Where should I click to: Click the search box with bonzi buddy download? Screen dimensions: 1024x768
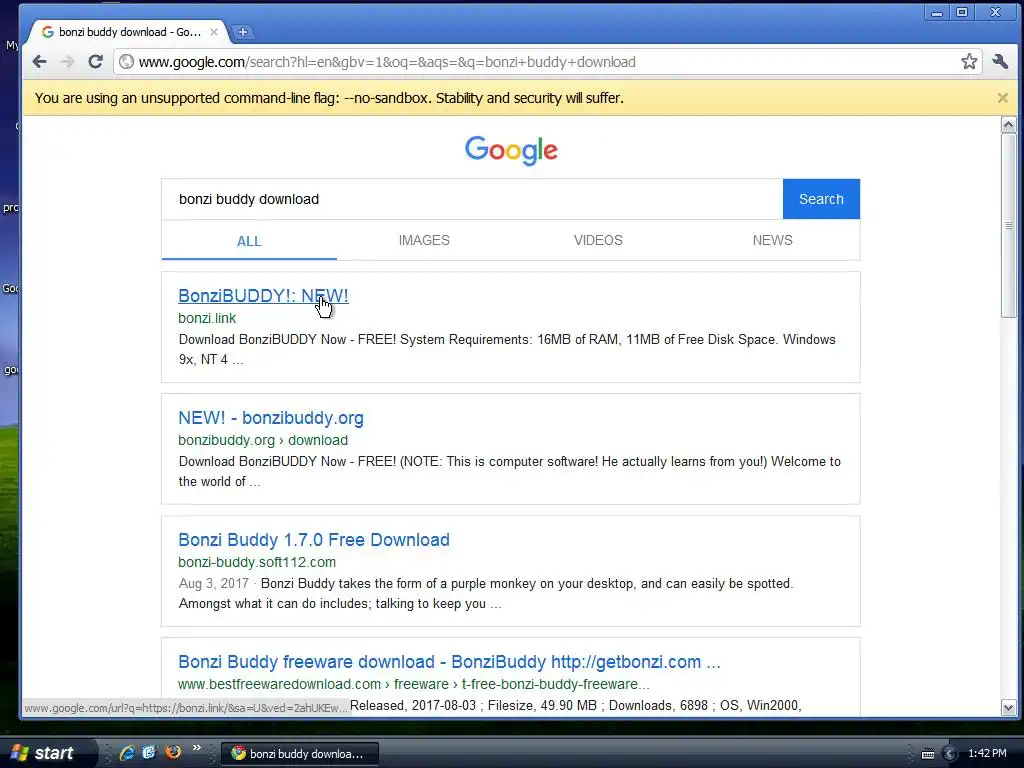[472, 199]
